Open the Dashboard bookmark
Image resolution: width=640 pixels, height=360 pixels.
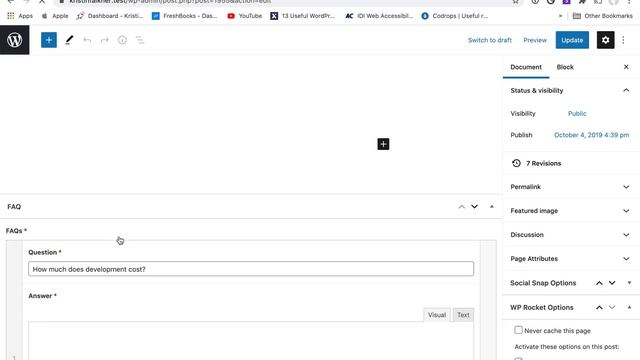[110, 16]
